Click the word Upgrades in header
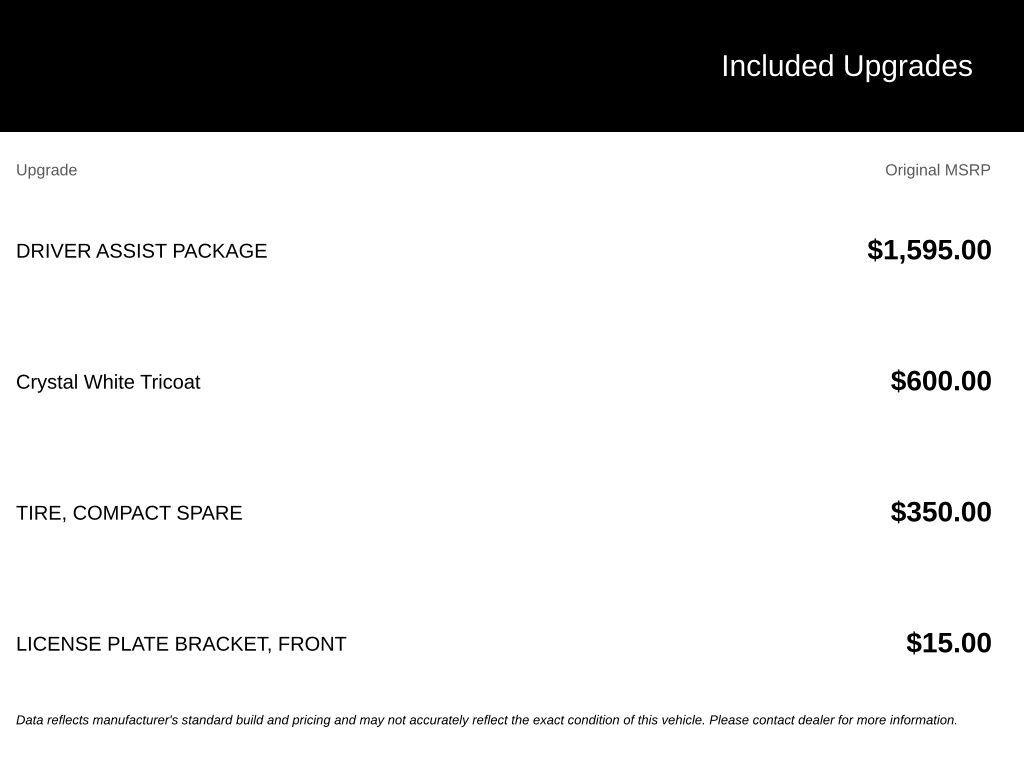The width and height of the screenshot is (1024, 768). point(908,67)
